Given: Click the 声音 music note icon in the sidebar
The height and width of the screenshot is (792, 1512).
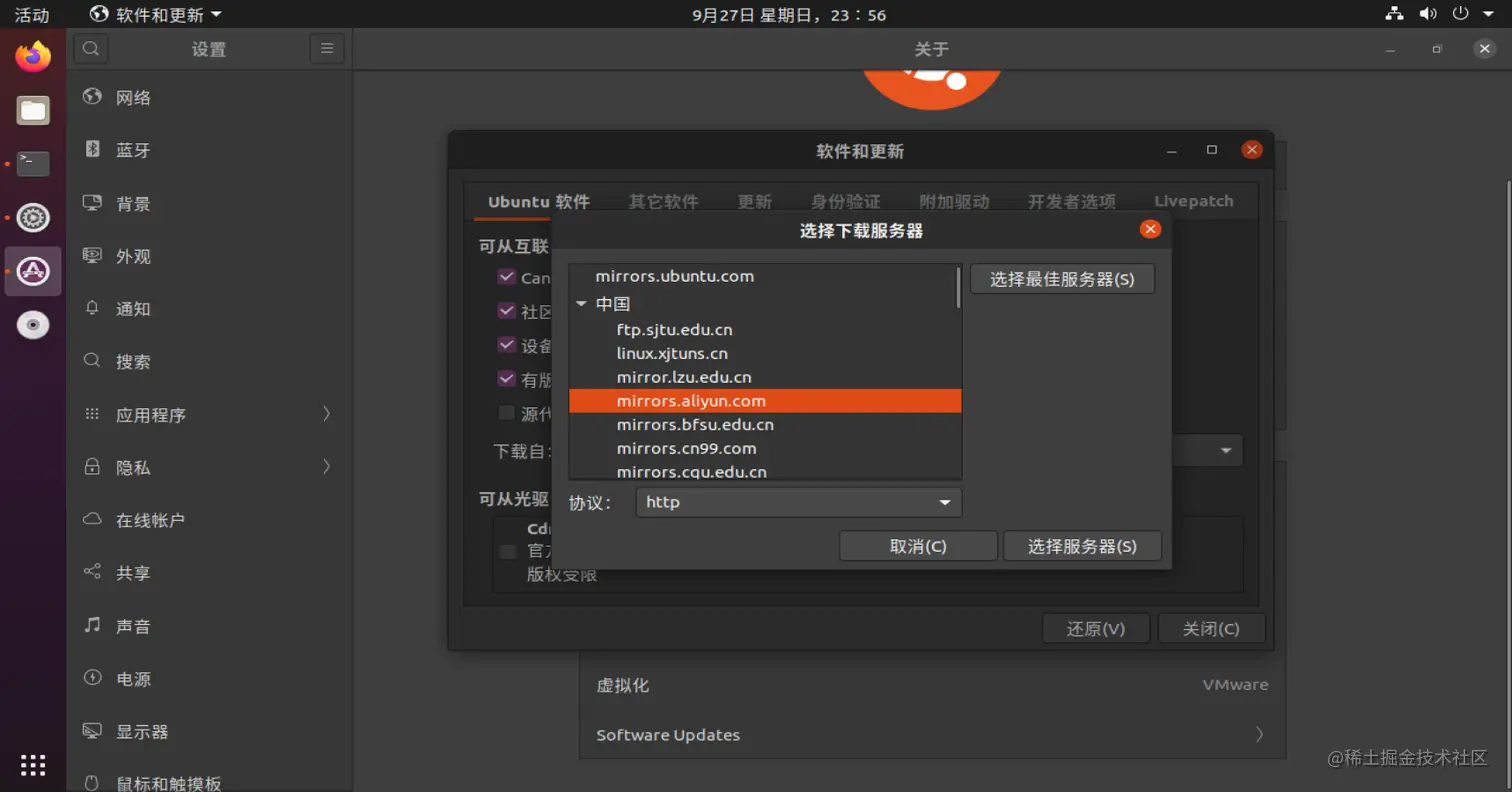Looking at the screenshot, I should (92, 625).
